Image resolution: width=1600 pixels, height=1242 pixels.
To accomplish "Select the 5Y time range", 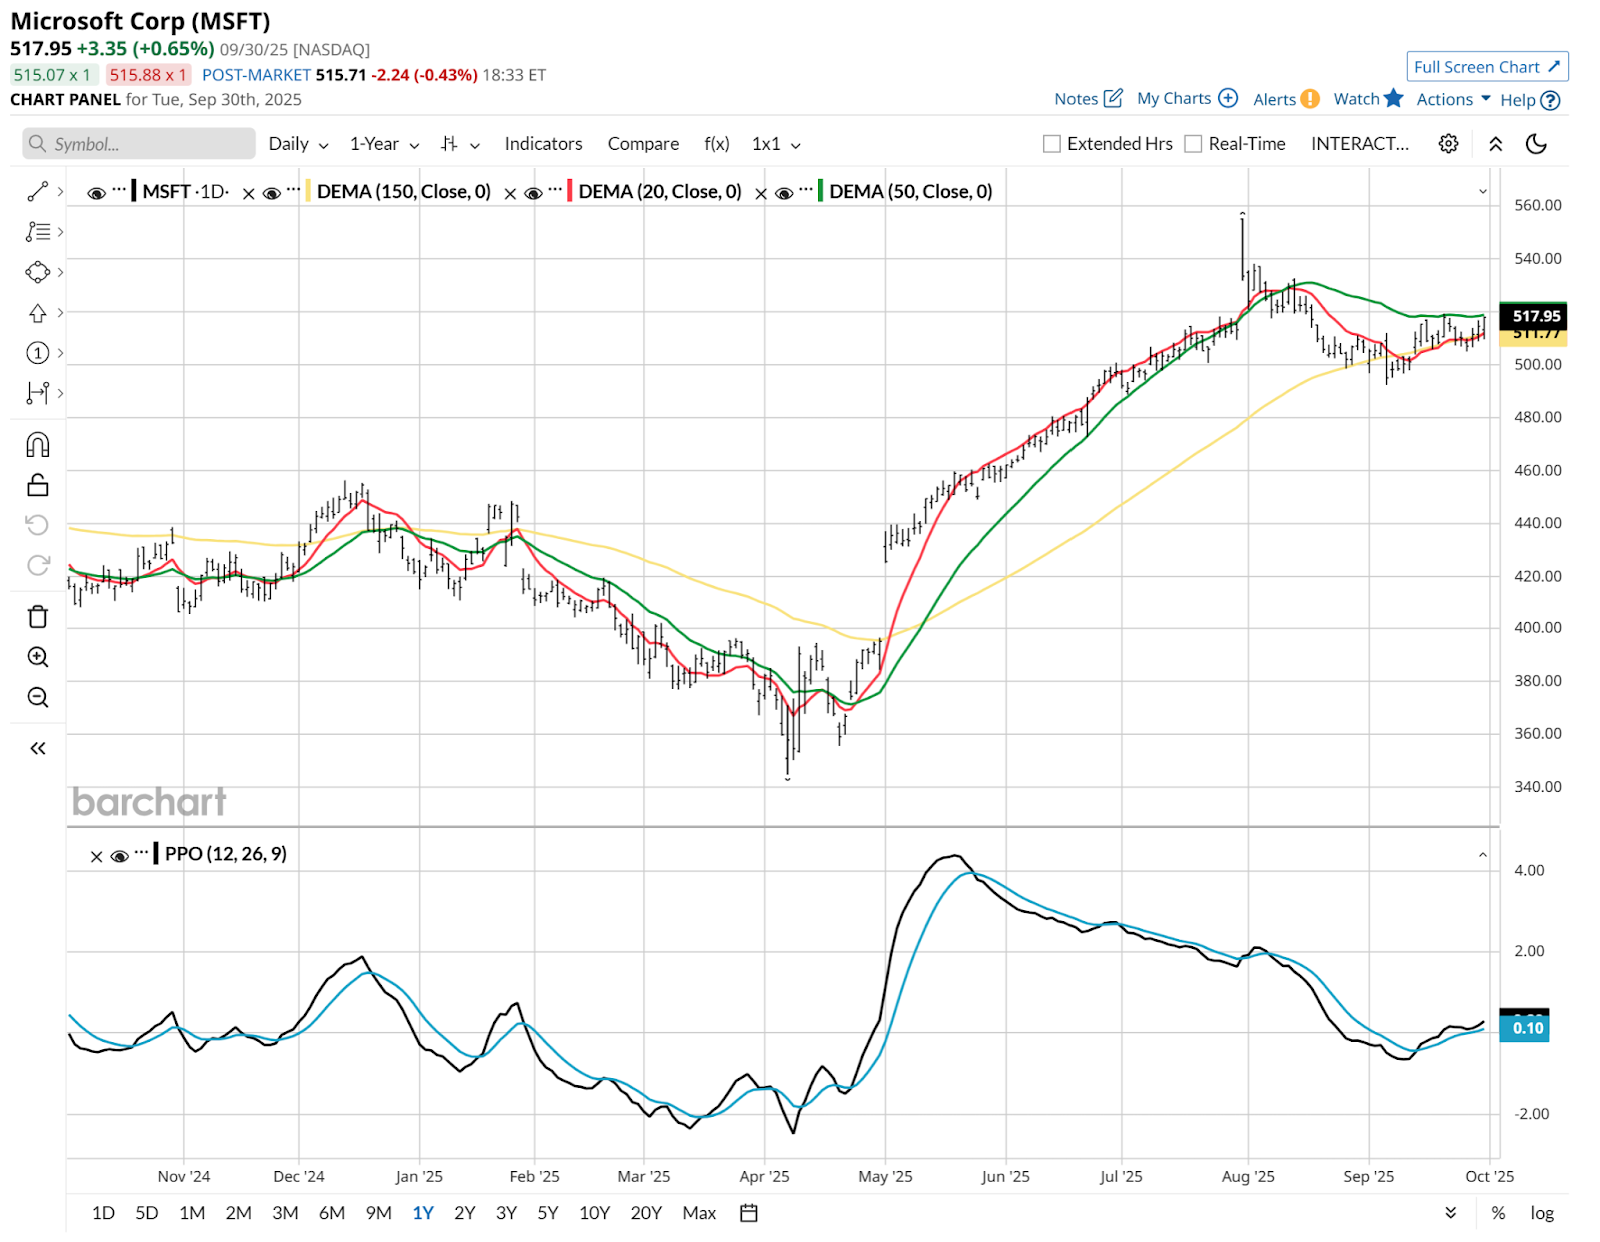I will tap(548, 1213).
